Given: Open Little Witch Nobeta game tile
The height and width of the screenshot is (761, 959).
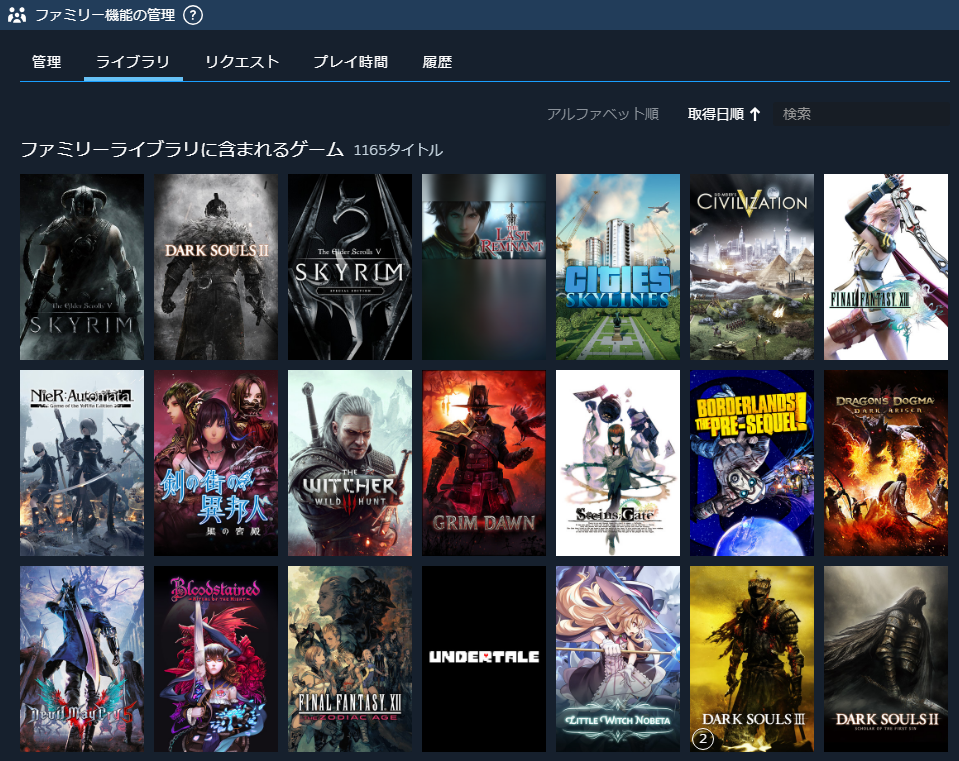Looking at the screenshot, I should (618, 658).
